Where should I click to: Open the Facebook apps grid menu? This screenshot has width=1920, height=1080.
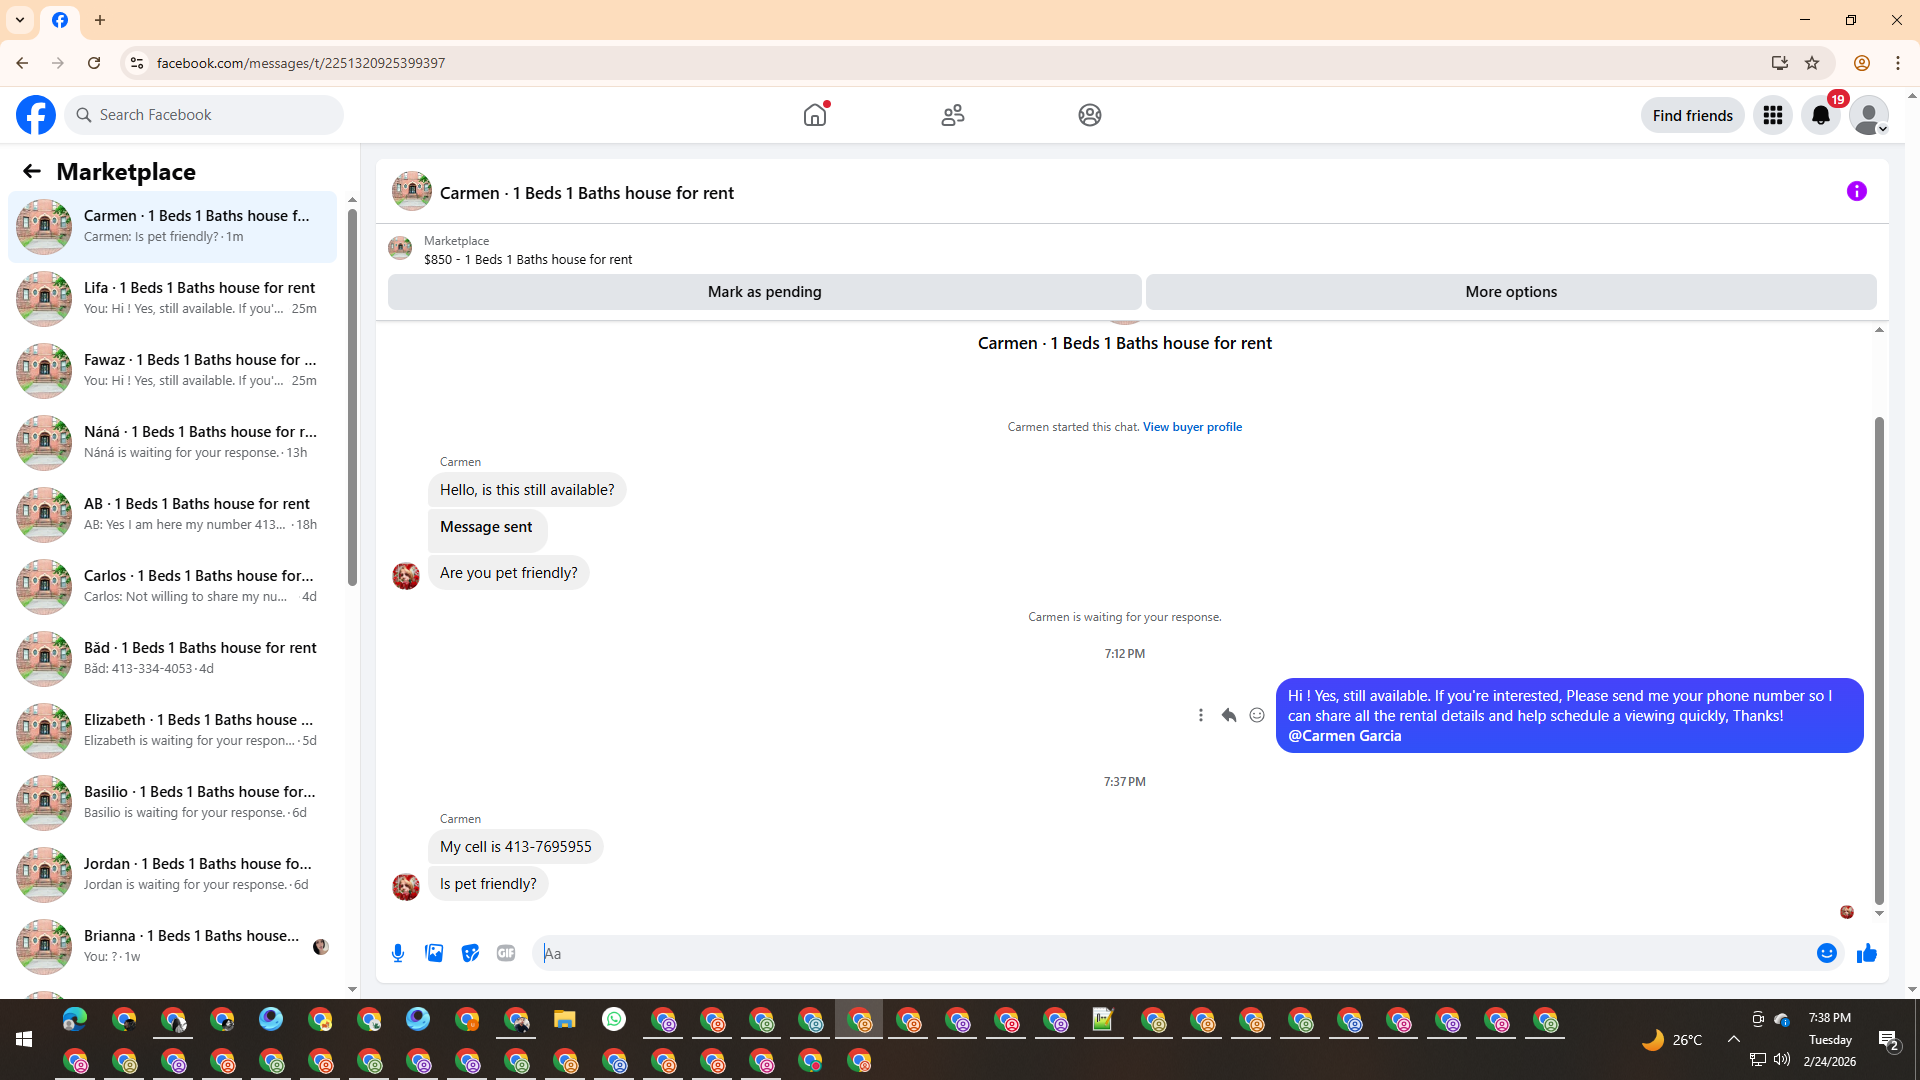point(1772,115)
